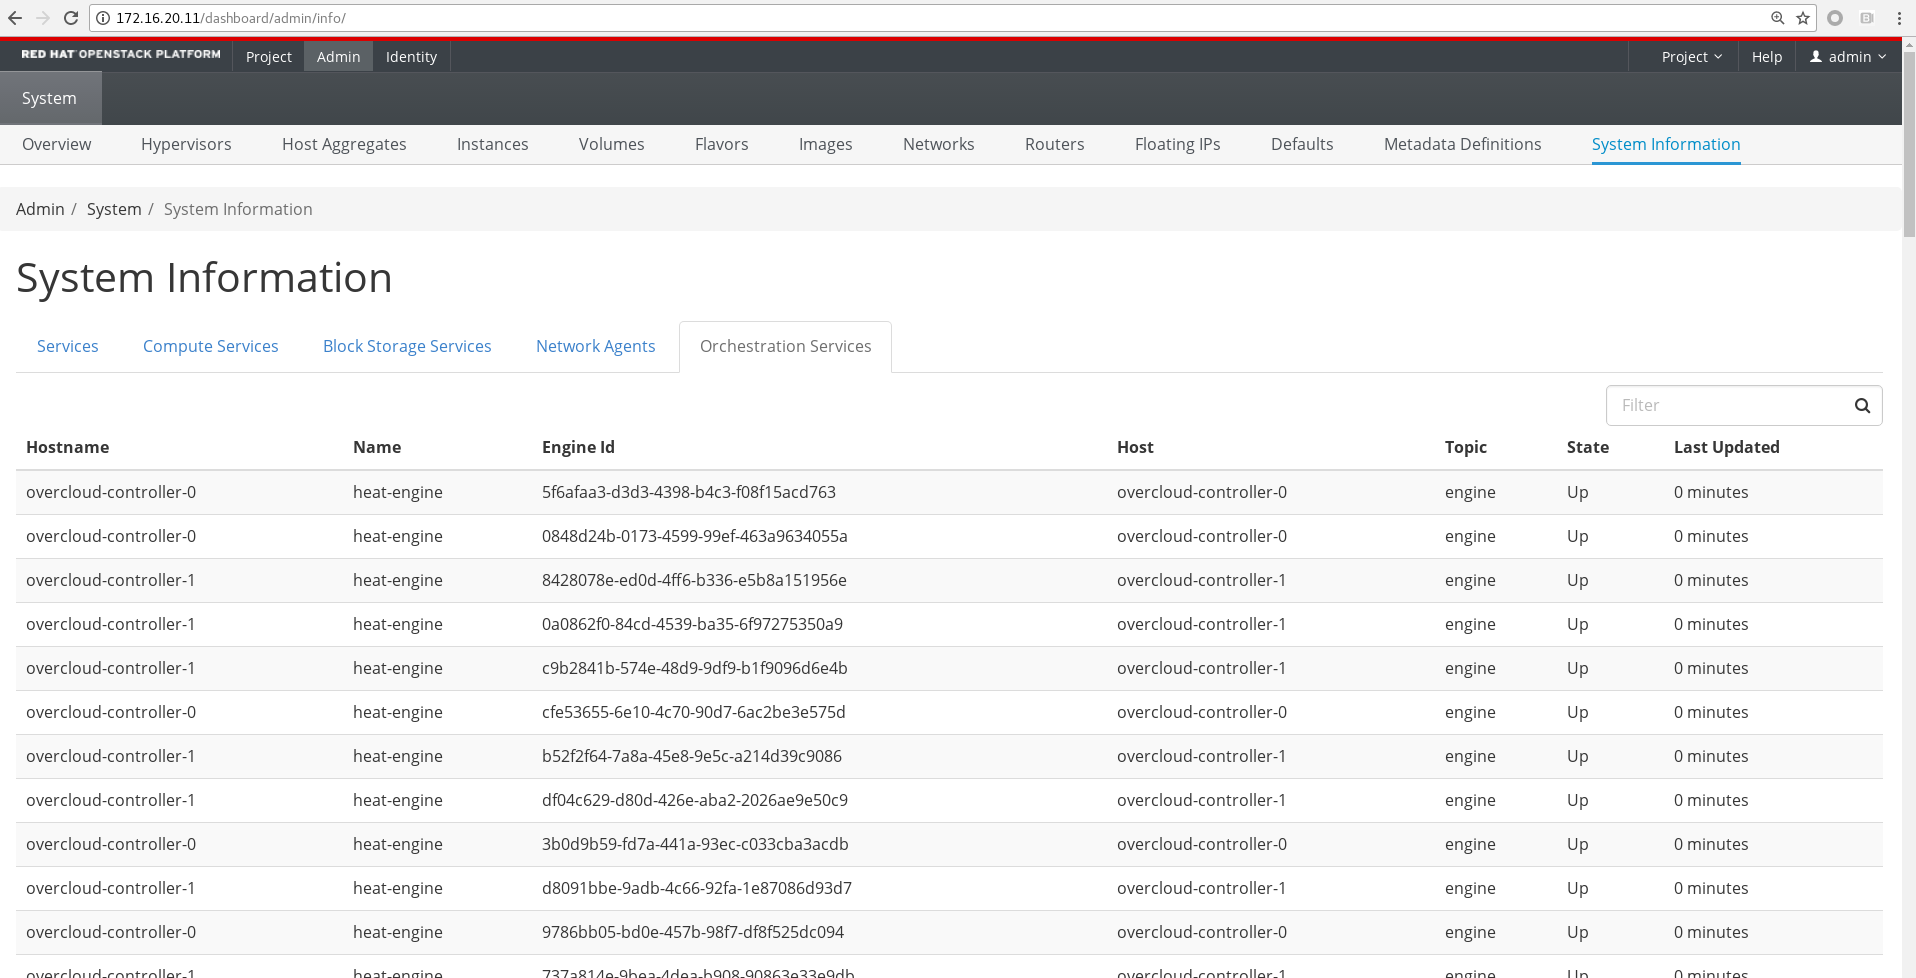Viewport: 1916px width, 978px height.
Task: Open the Floating IPs page
Action: 1178,144
